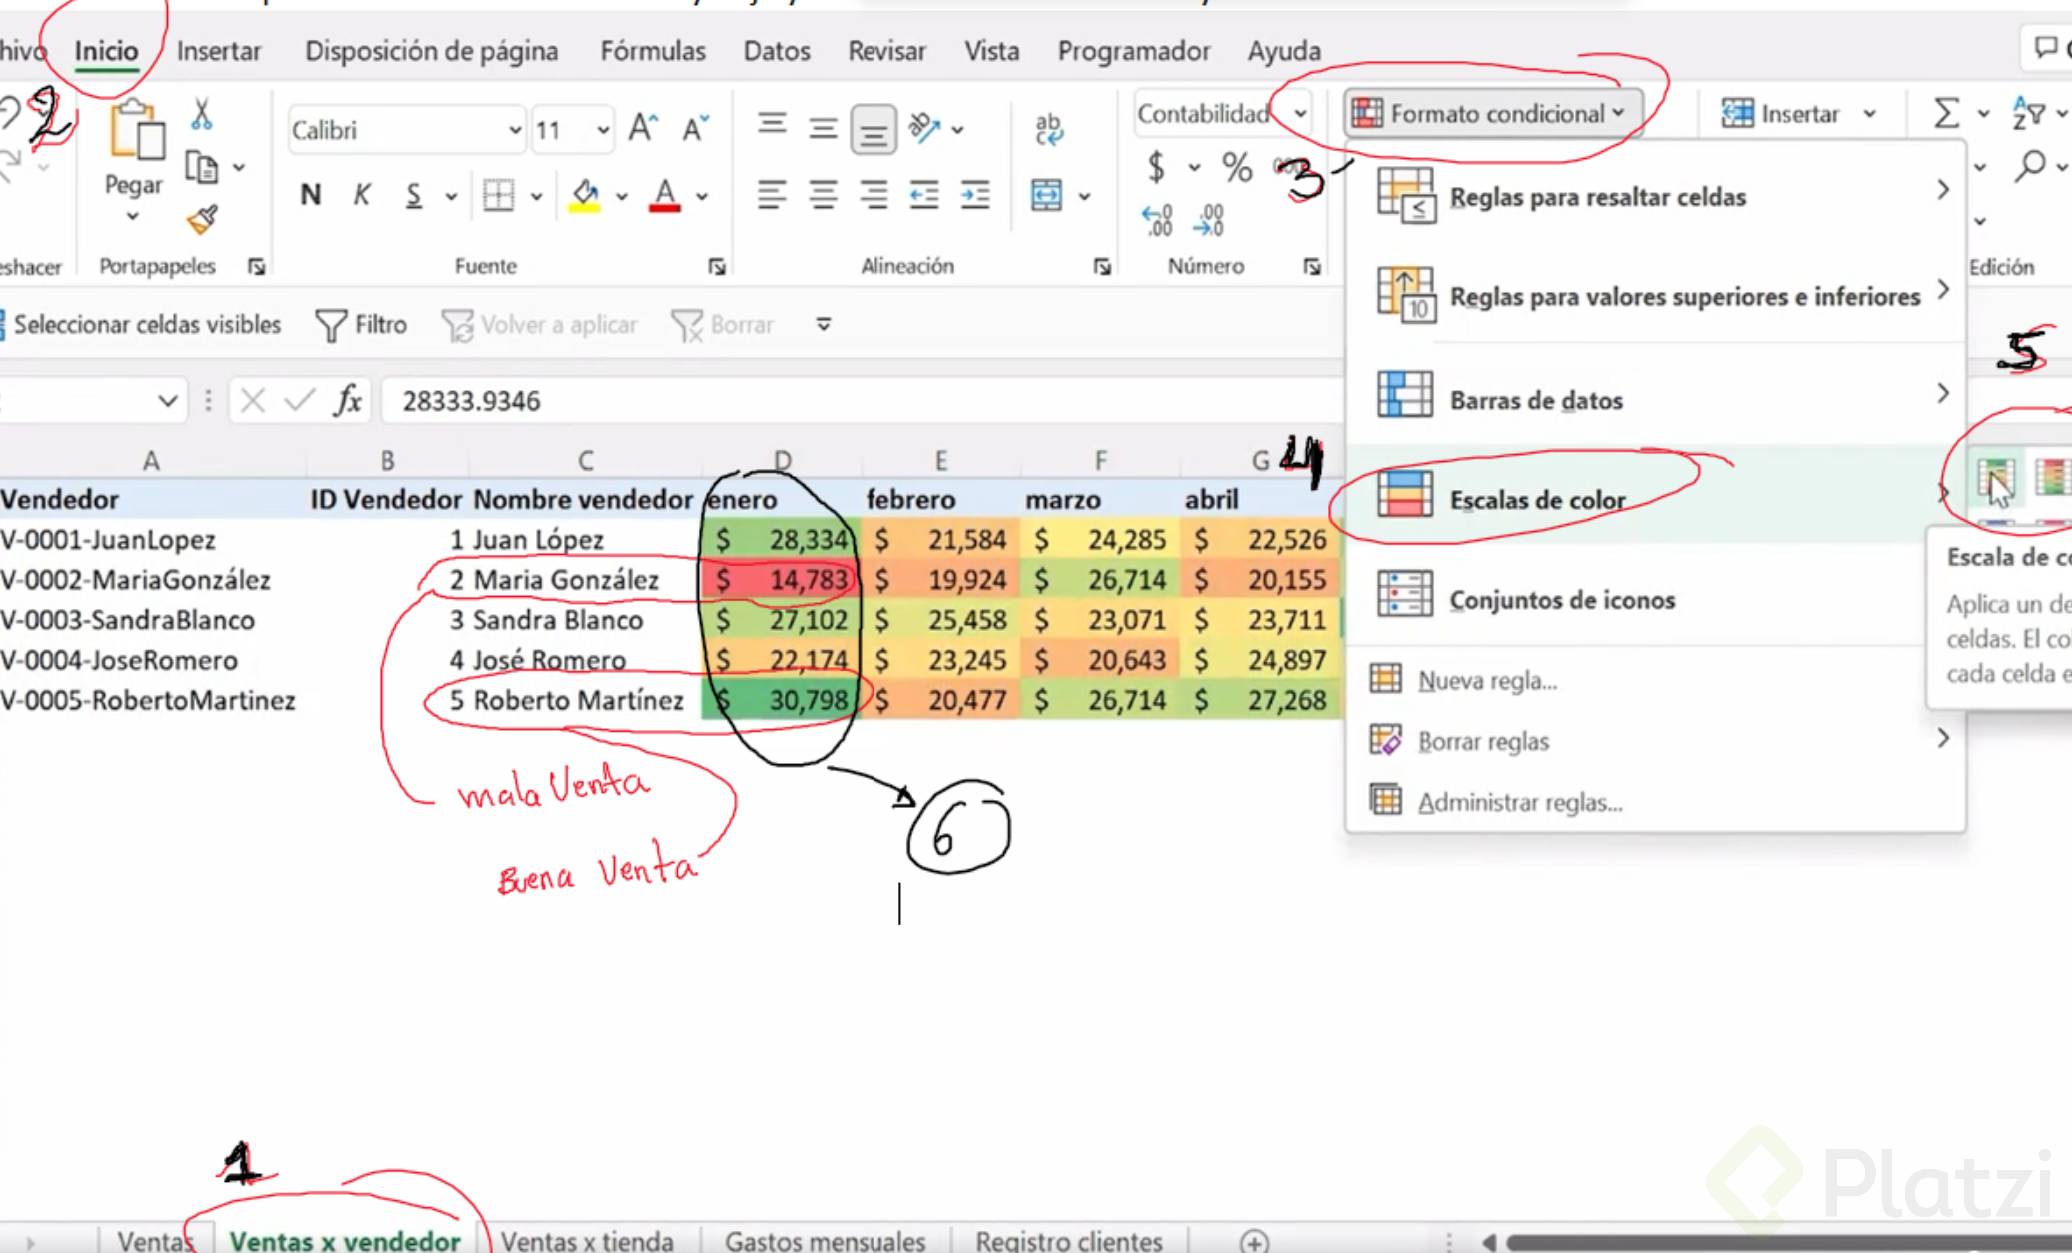Click the Wrap text icon

click(x=1047, y=128)
